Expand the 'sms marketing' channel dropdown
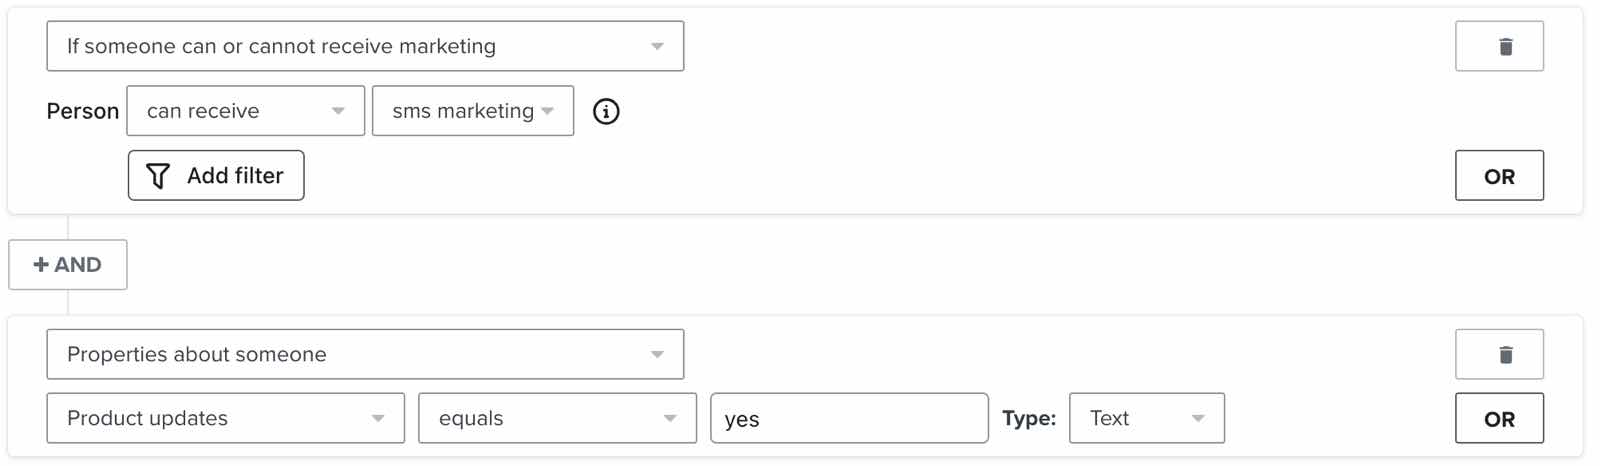This screenshot has width=1600, height=466. (x=472, y=111)
